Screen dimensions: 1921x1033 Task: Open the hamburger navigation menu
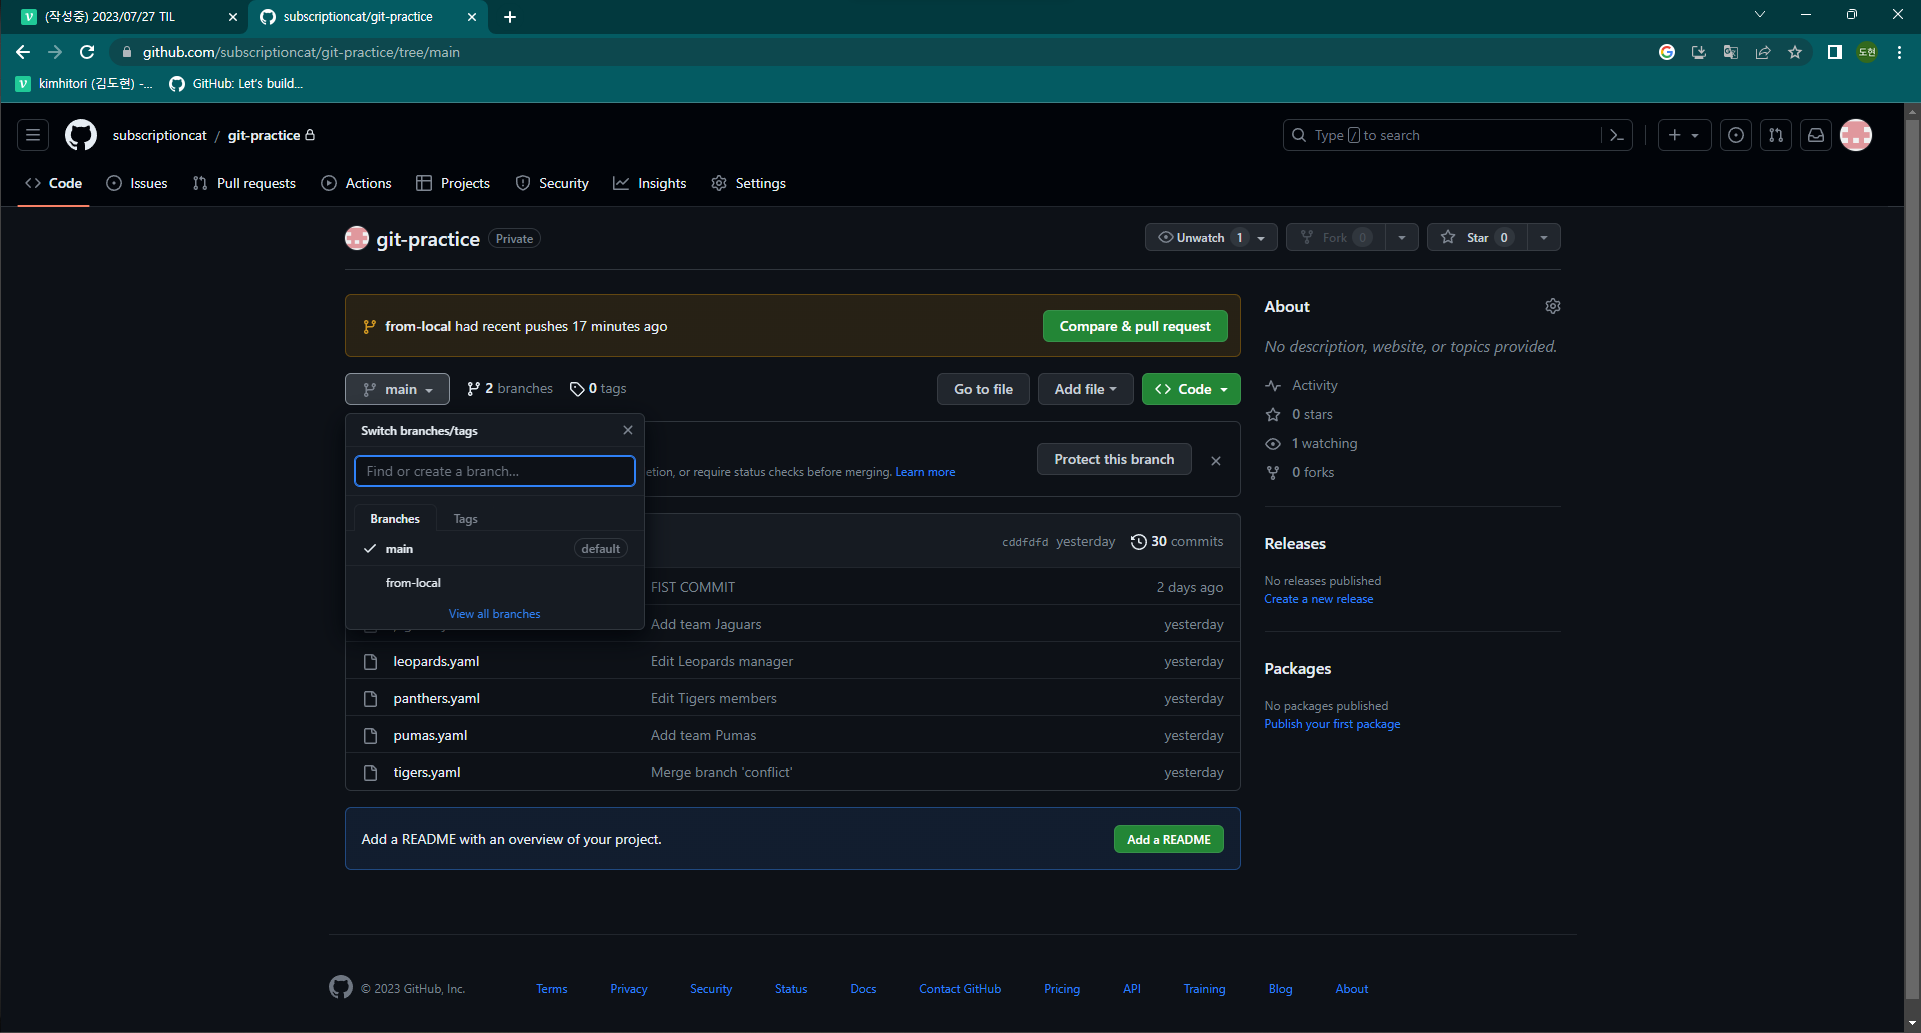tap(33, 135)
